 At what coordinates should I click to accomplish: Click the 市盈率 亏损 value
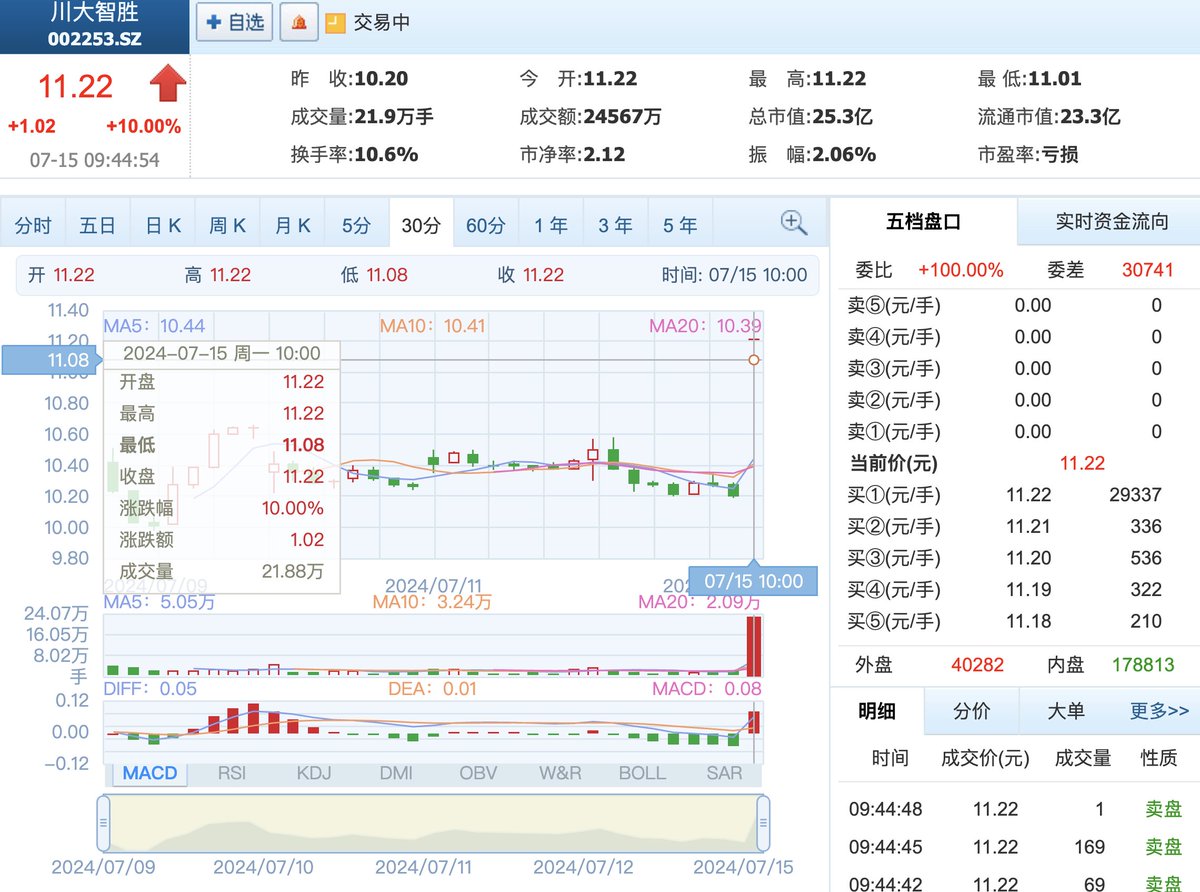pyautogui.click(x=1059, y=154)
